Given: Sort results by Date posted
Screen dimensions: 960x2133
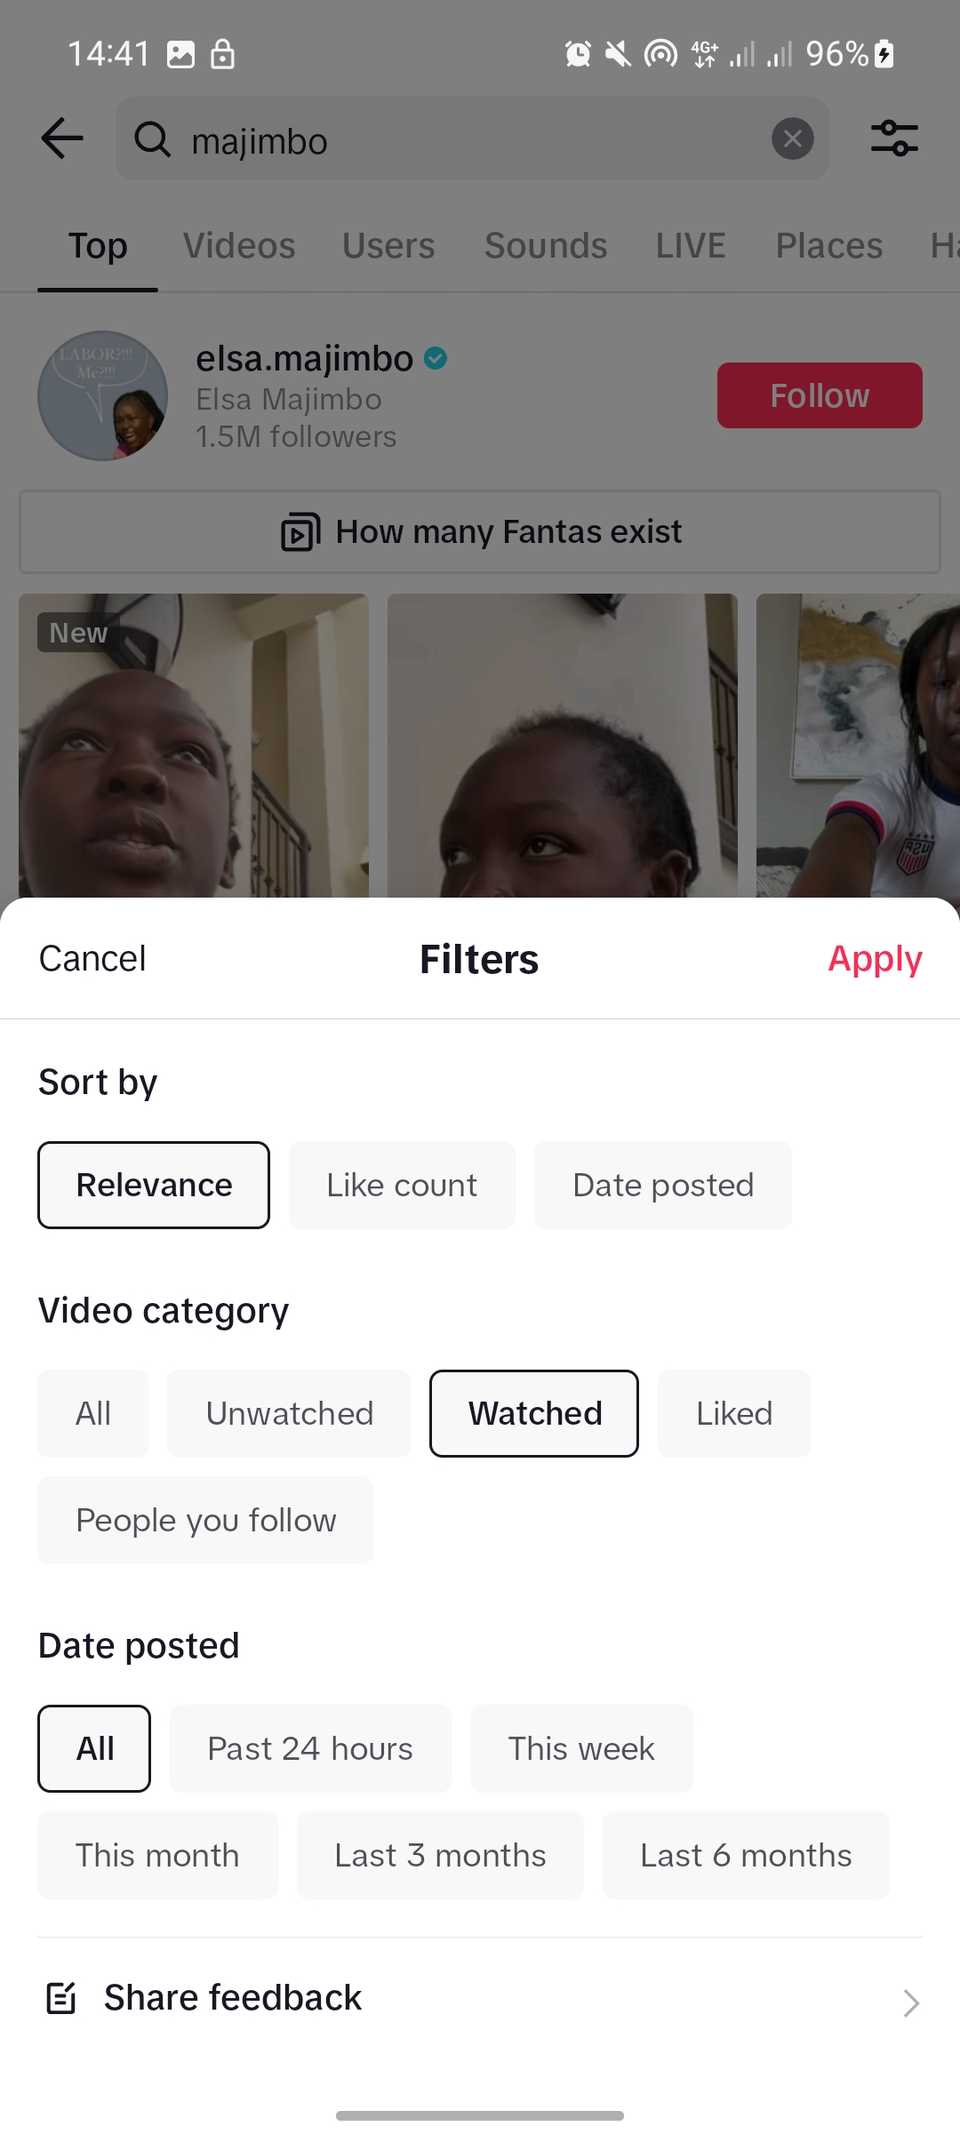Looking at the screenshot, I should [x=662, y=1184].
